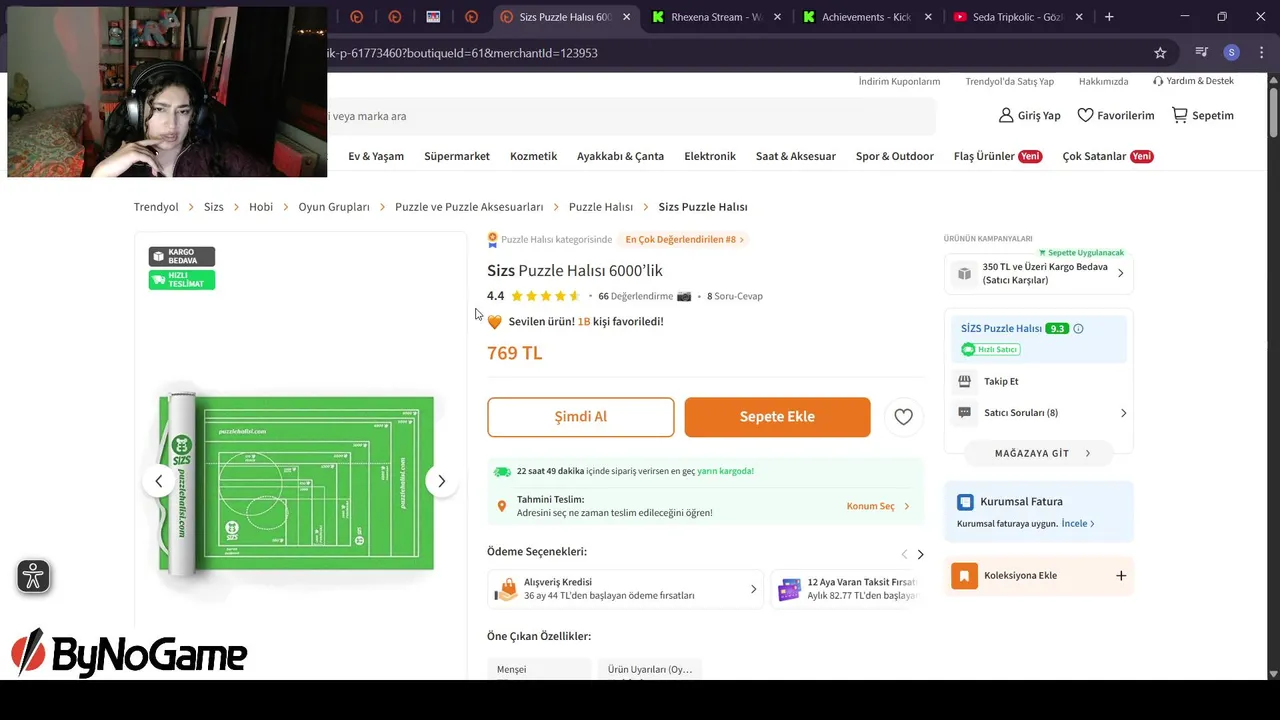This screenshot has width=1280, height=720.
Task: Click the Trendyol search field
Action: [x=630, y=116]
